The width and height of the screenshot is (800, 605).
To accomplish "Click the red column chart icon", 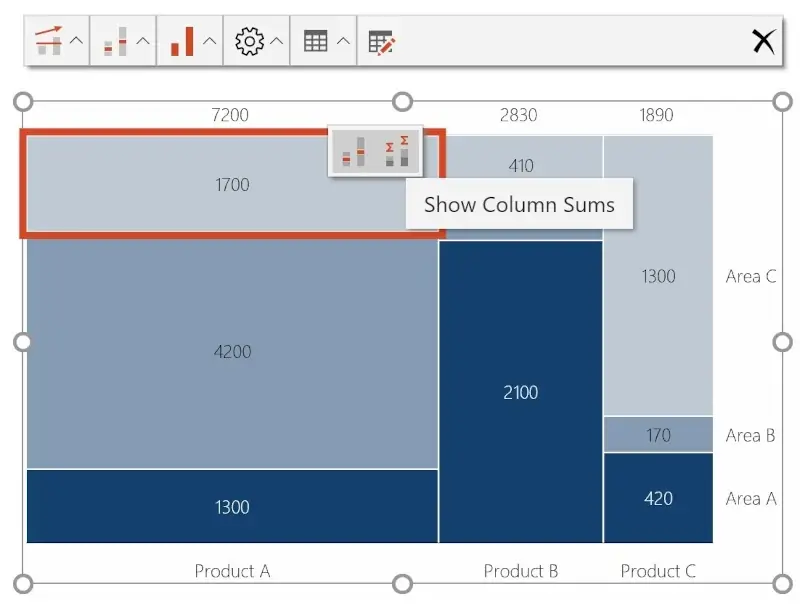I will [x=181, y=41].
